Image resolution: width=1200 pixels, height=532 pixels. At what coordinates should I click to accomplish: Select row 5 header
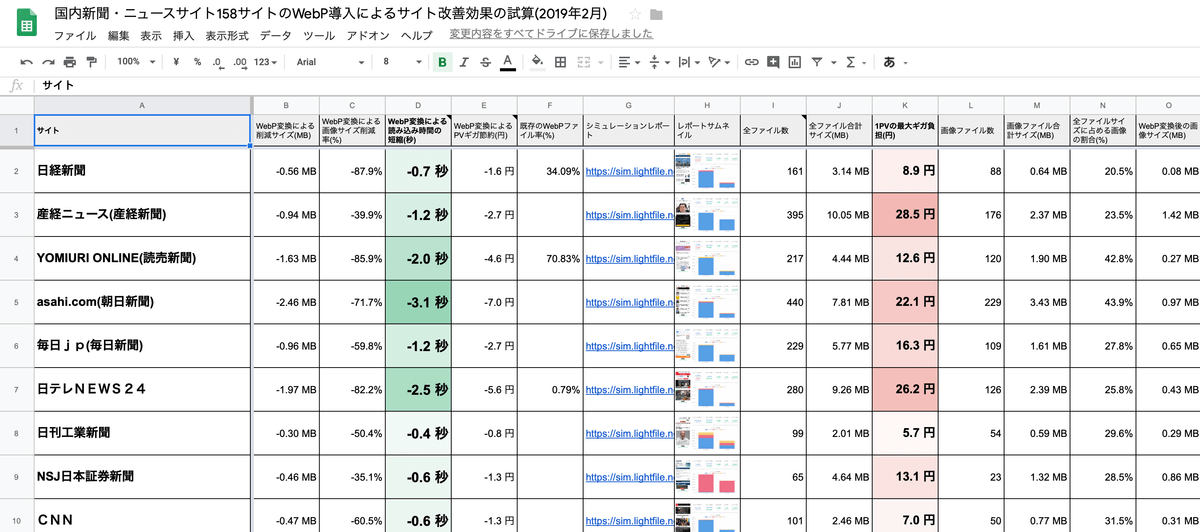pos(16,302)
